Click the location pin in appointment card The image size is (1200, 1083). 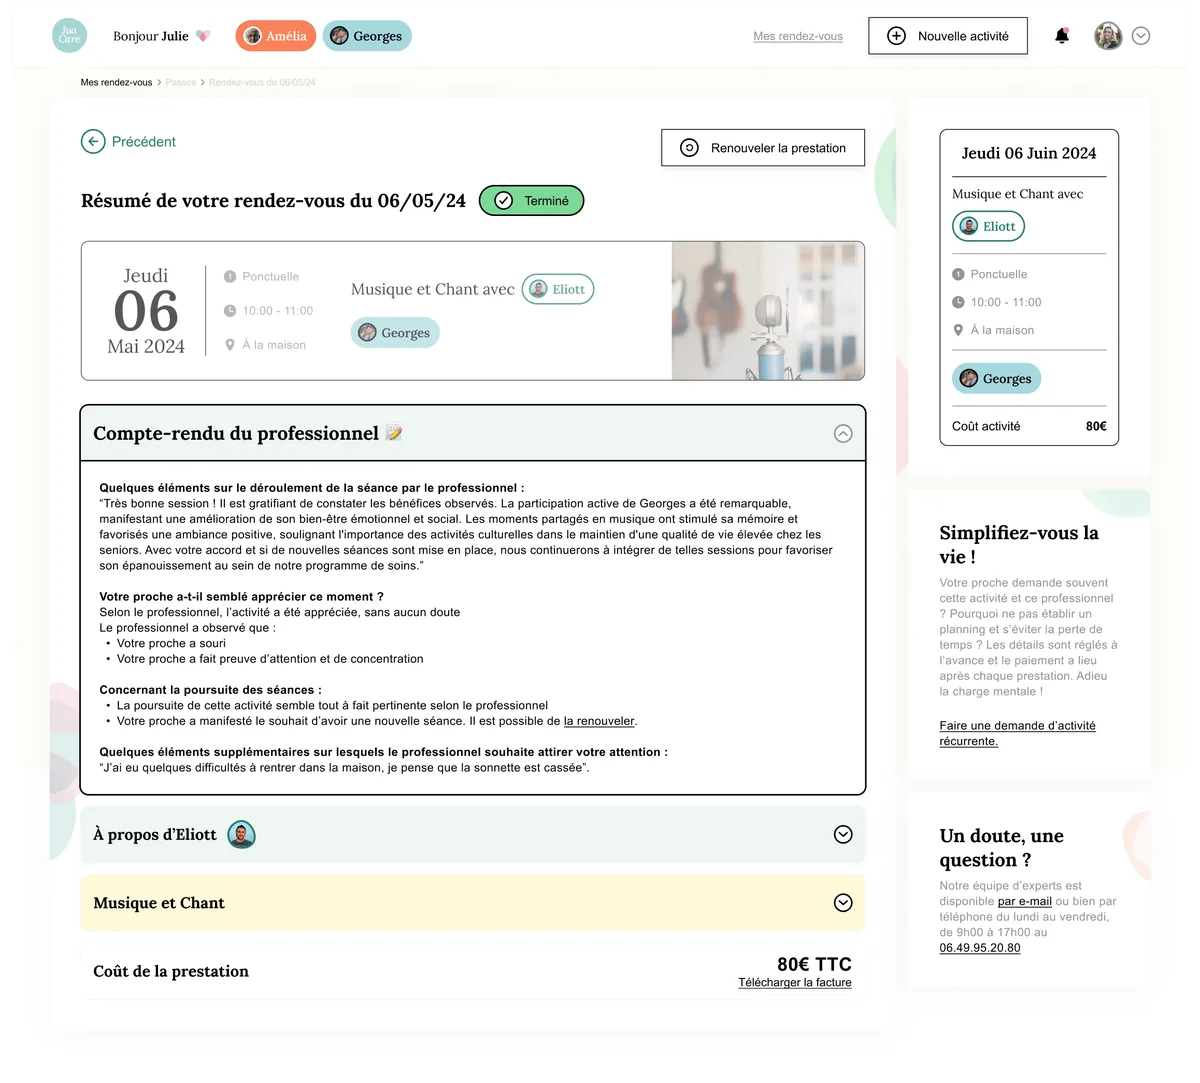[230, 345]
